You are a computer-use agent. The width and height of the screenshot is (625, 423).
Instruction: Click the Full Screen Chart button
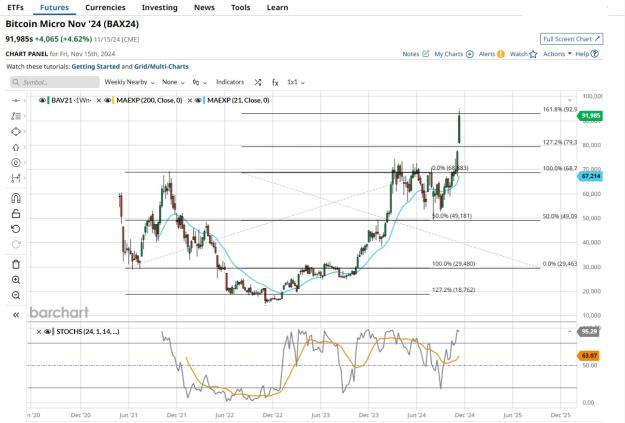tap(571, 39)
